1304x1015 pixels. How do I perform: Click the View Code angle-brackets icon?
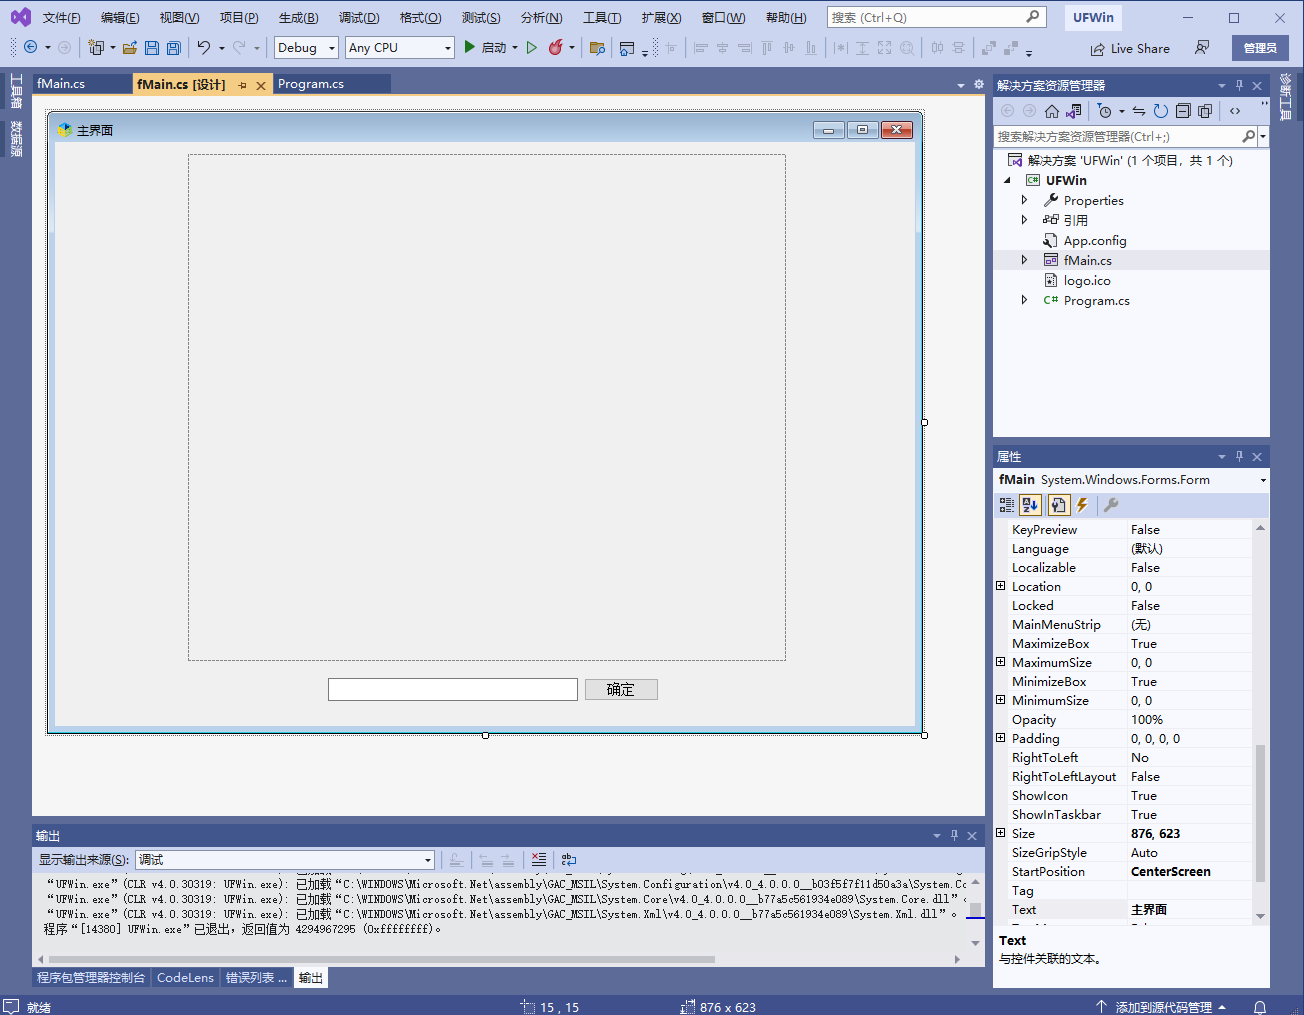pos(1235,111)
